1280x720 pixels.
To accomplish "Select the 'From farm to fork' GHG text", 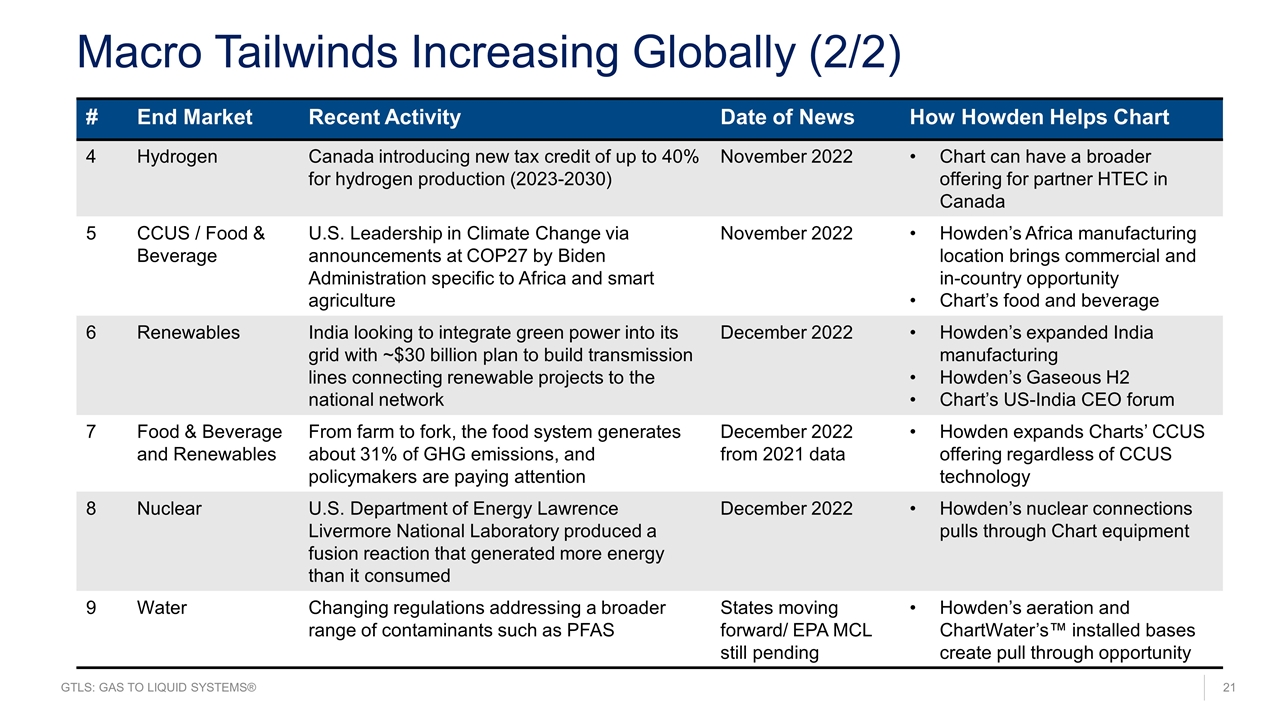I will tap(495, 454).
